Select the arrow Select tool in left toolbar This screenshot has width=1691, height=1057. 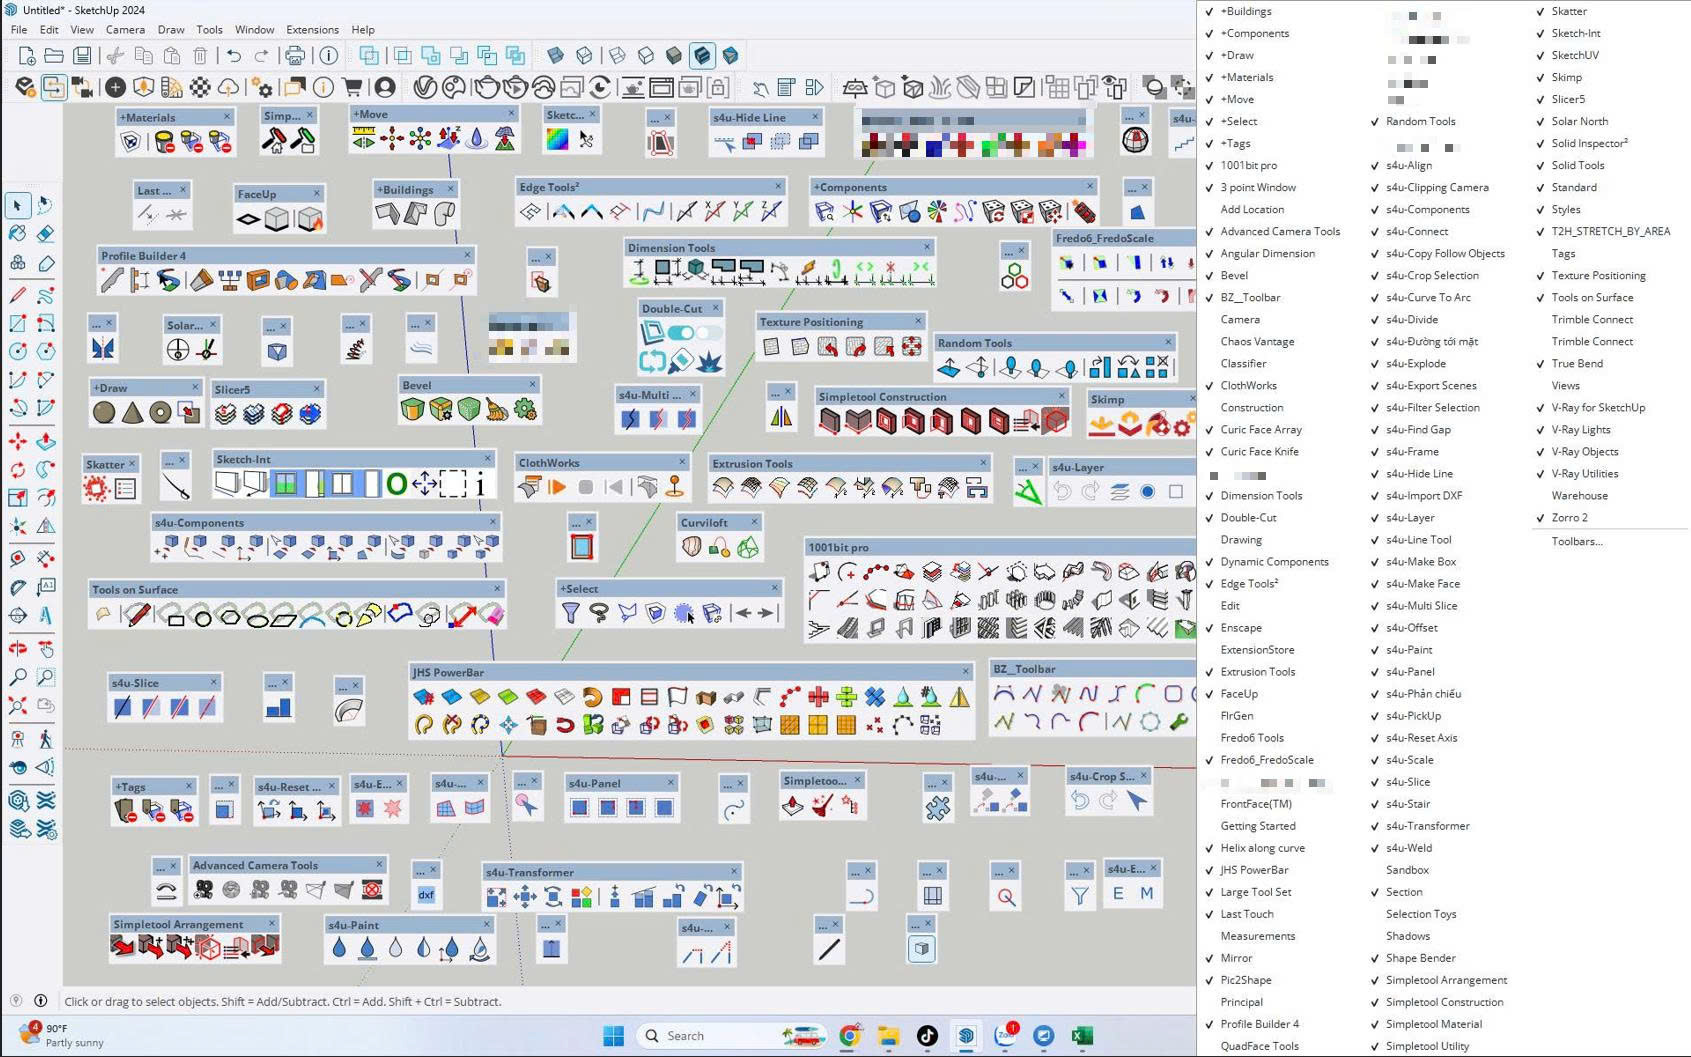[17, 205]
